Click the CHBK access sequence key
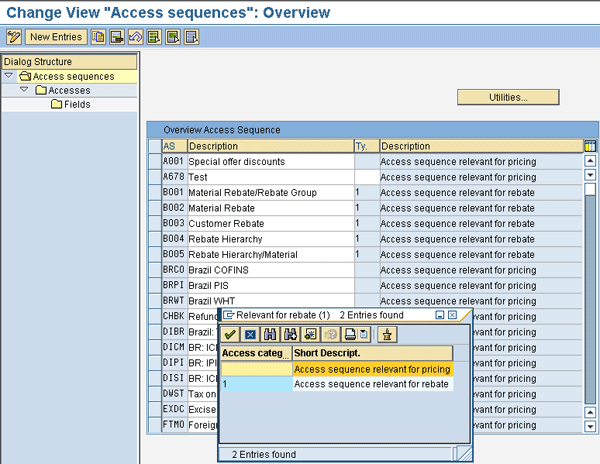The width and height of the screenshot is (600, 464). 174,316
